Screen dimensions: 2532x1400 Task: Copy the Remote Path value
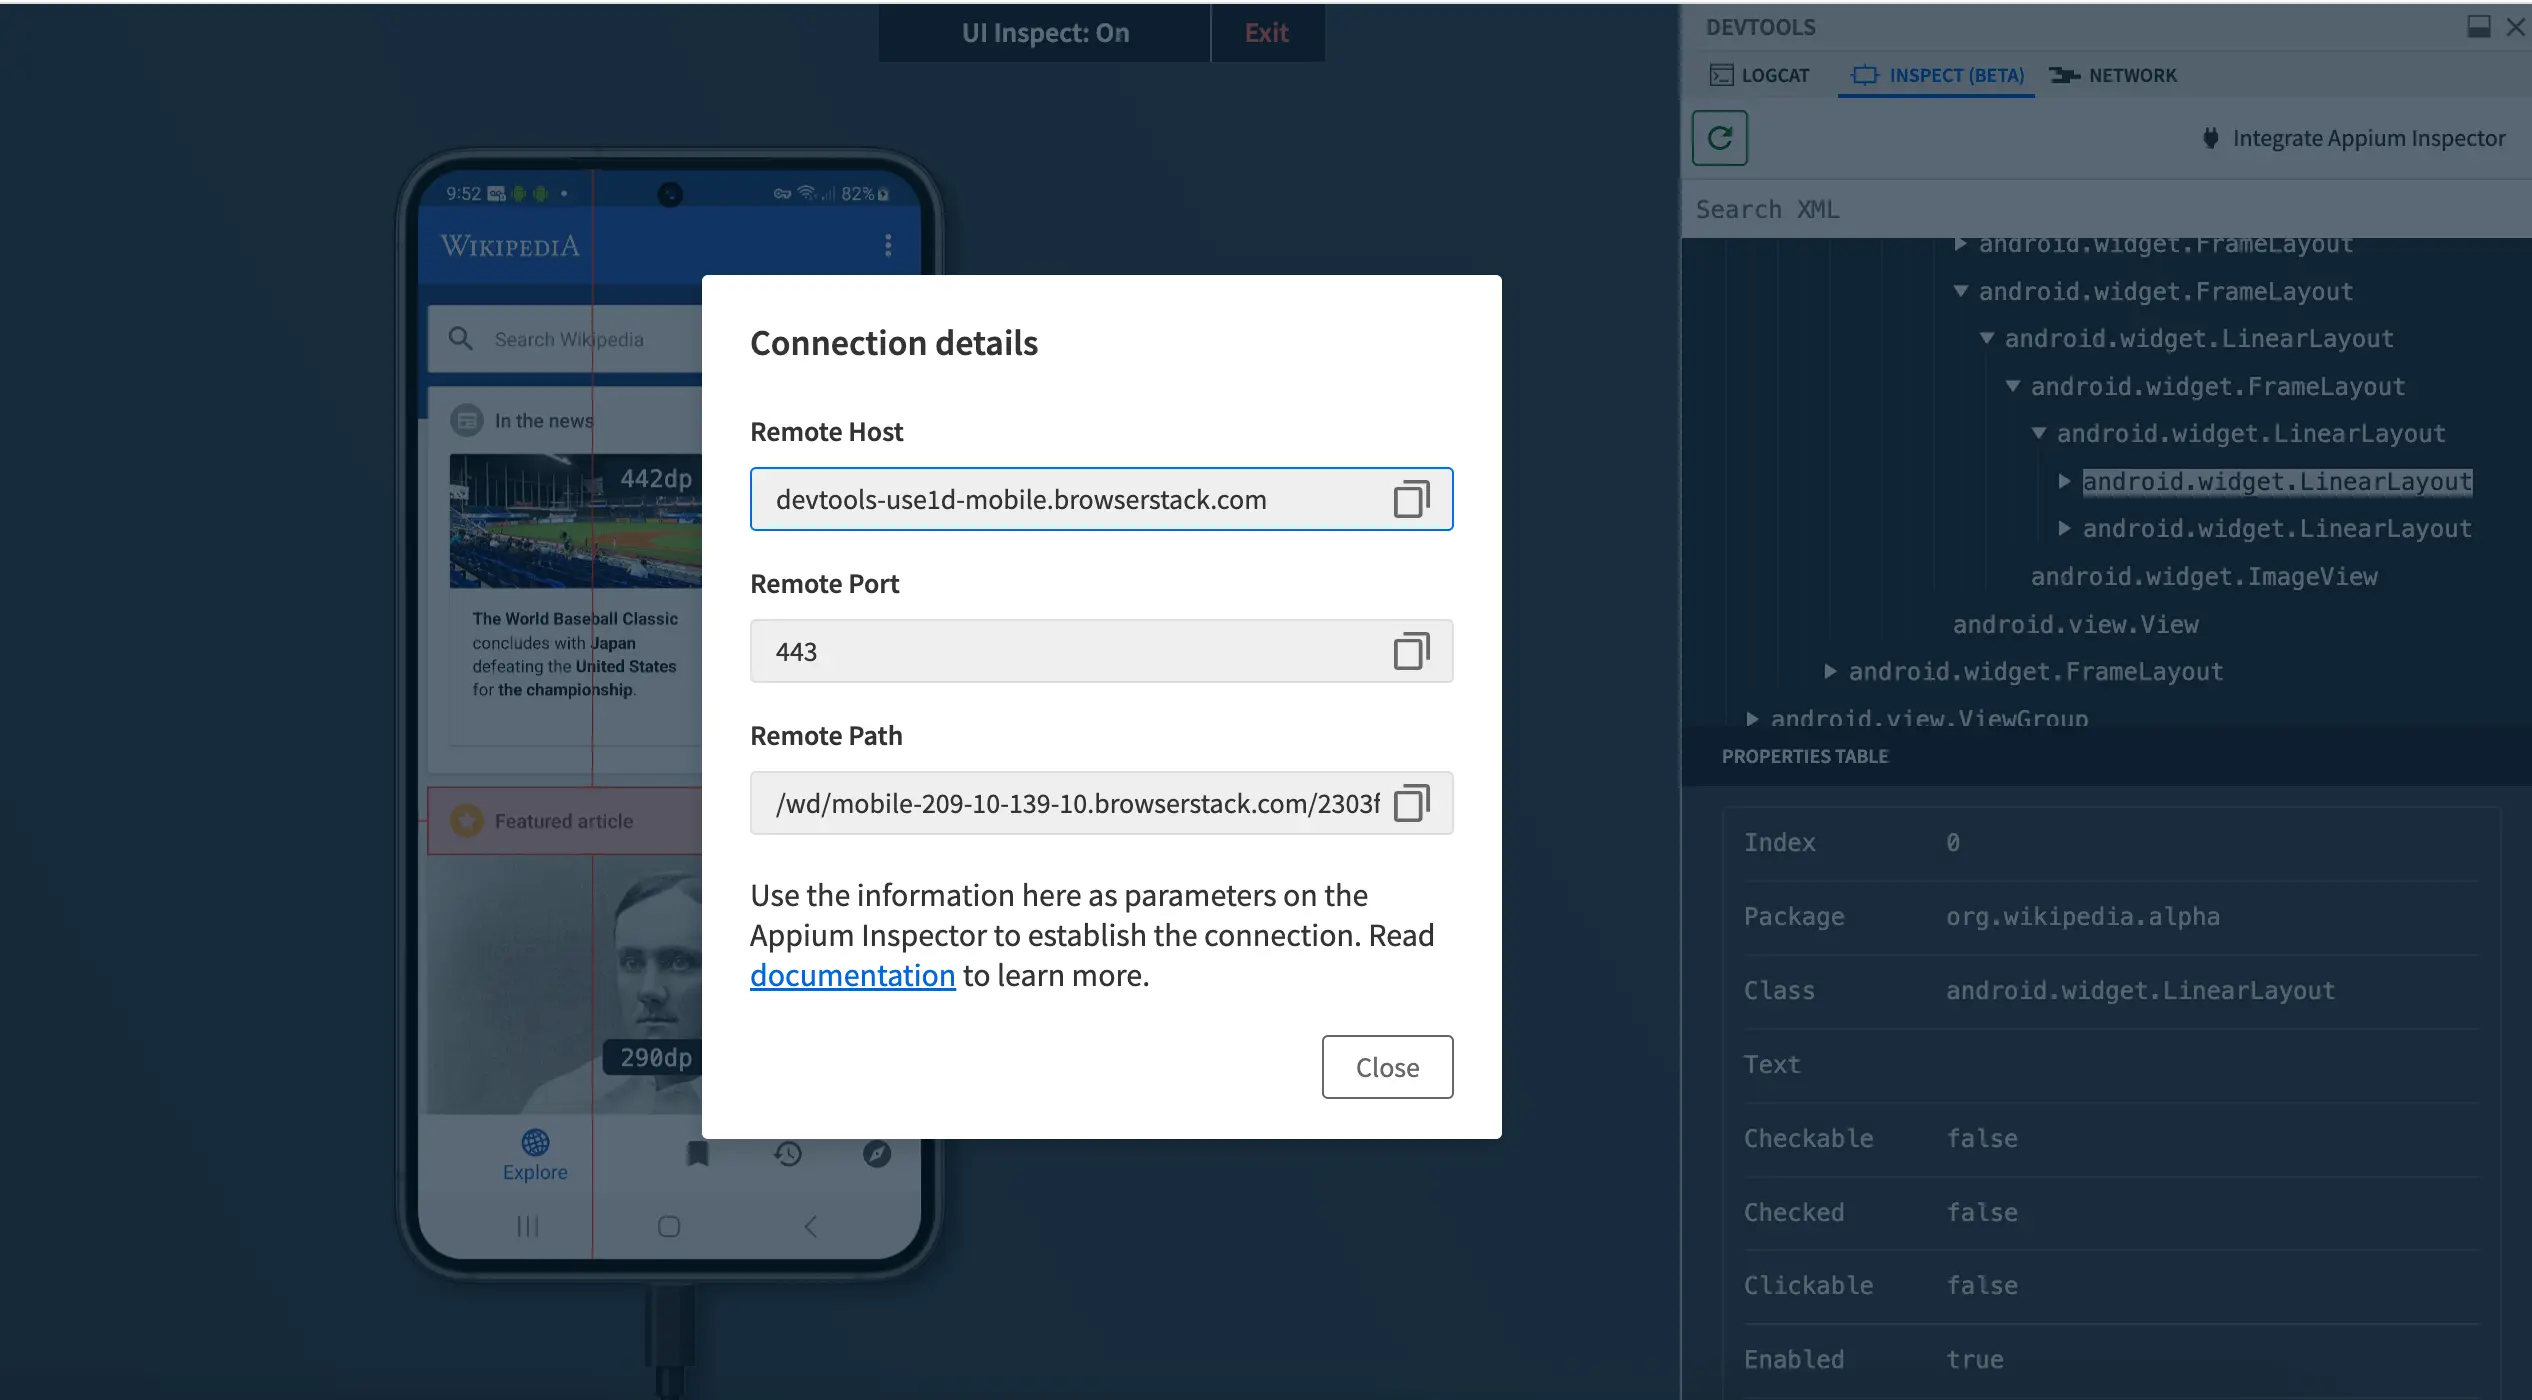point(1411,803)
